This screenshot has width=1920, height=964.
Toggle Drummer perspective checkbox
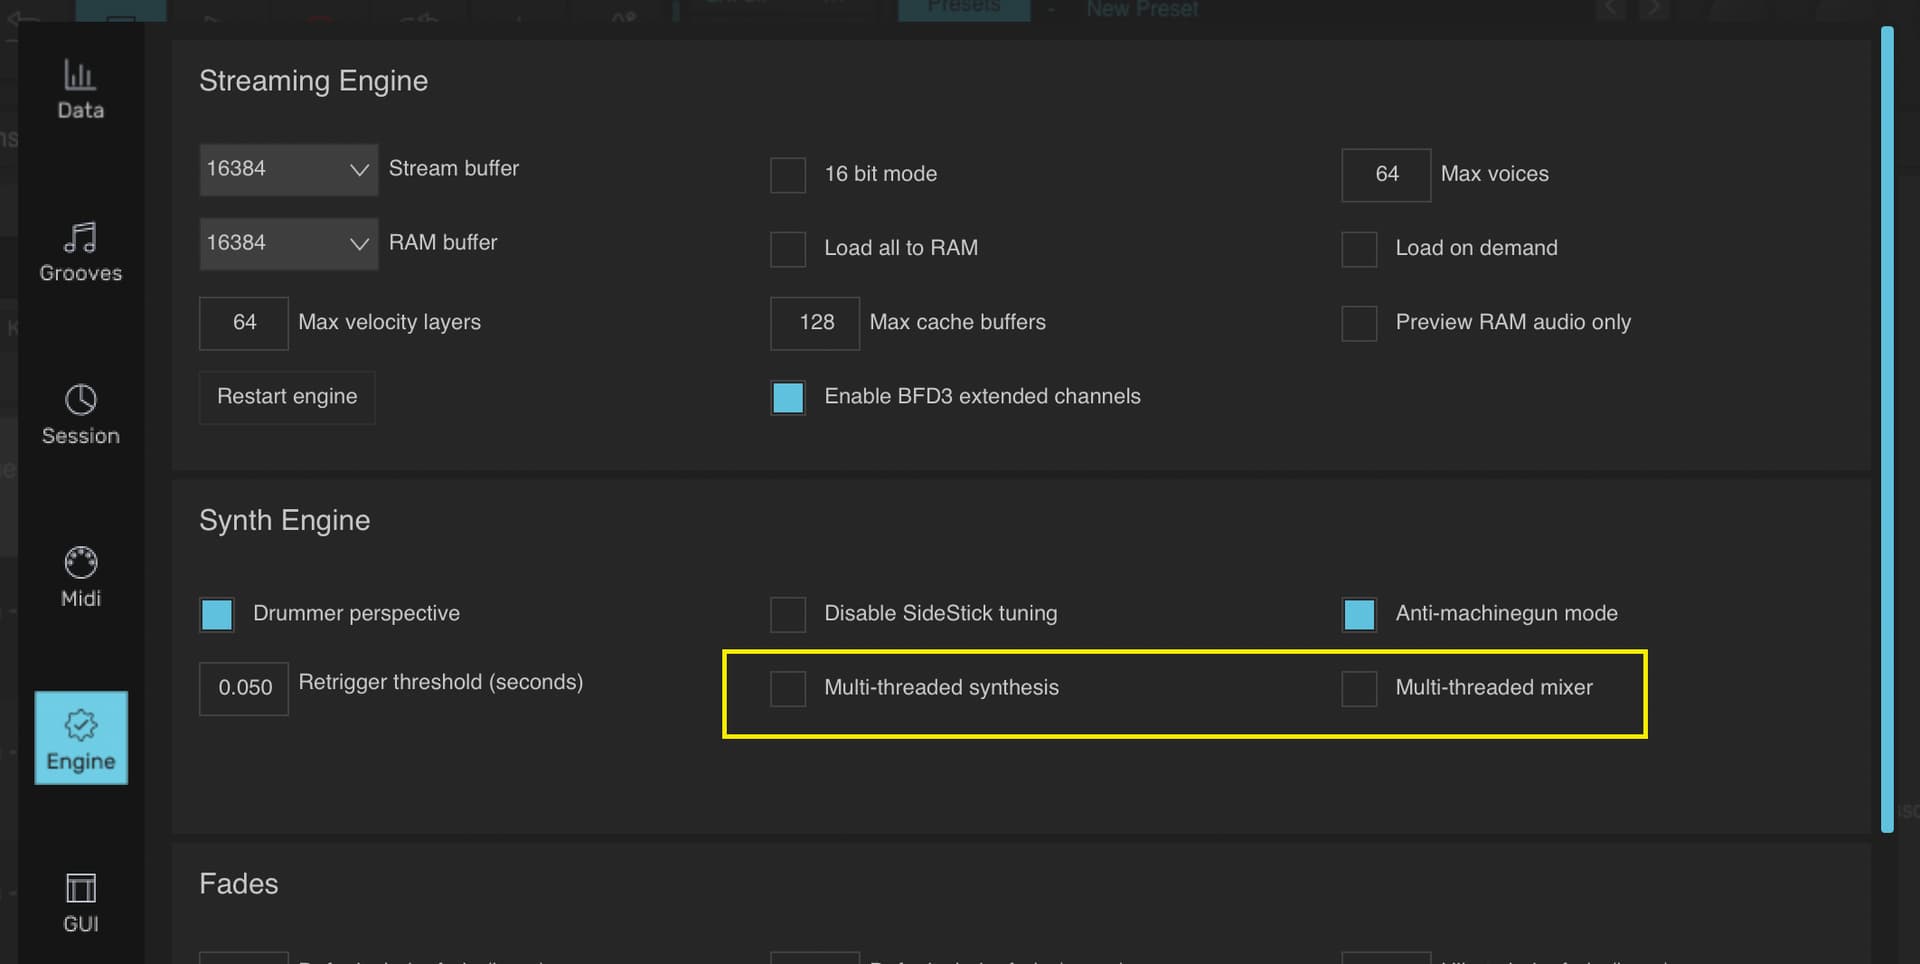click(x=217, y=614)
